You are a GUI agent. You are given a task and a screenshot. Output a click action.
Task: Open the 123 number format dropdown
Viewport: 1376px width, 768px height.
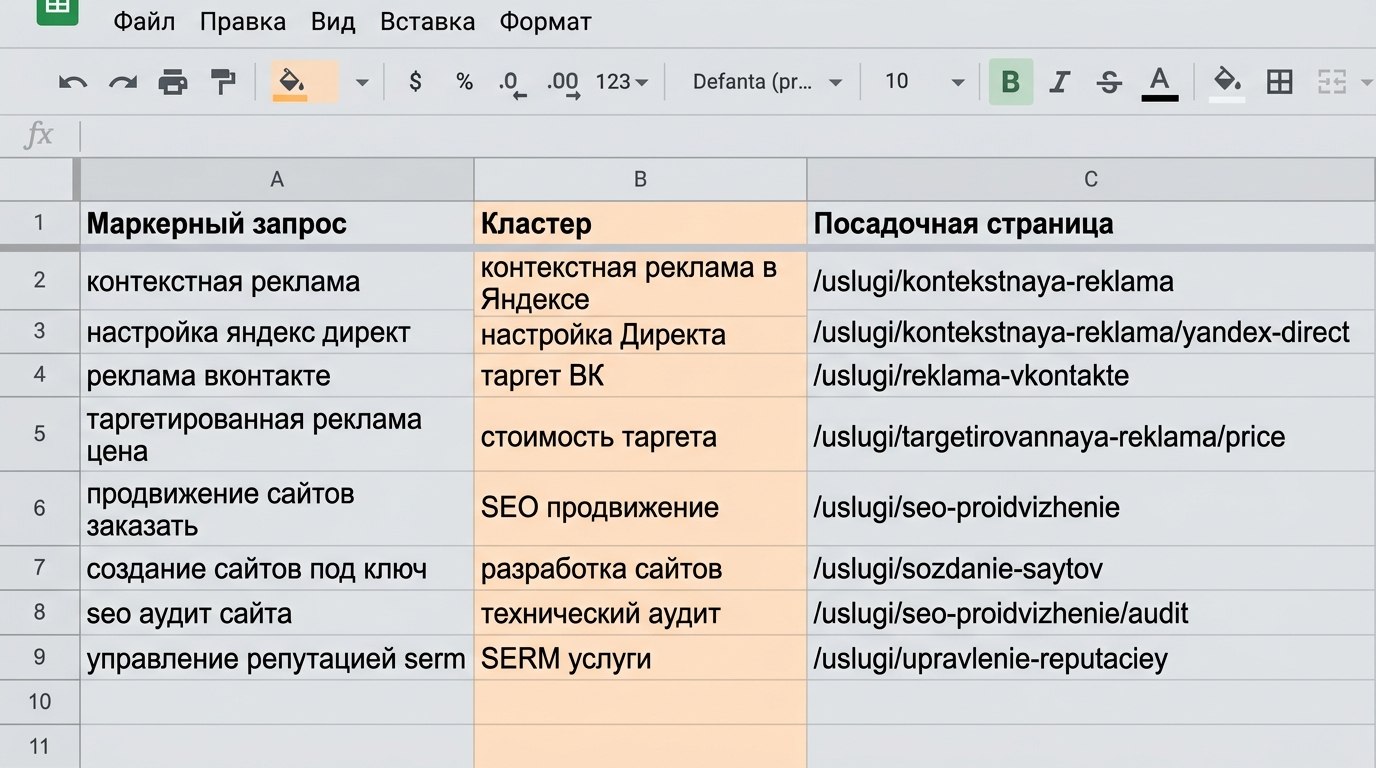tap(622, 82)
